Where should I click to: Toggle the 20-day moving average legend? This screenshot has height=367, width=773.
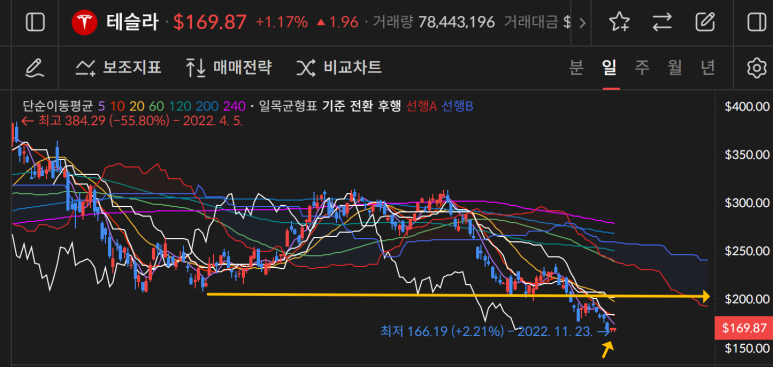point(137,106)
